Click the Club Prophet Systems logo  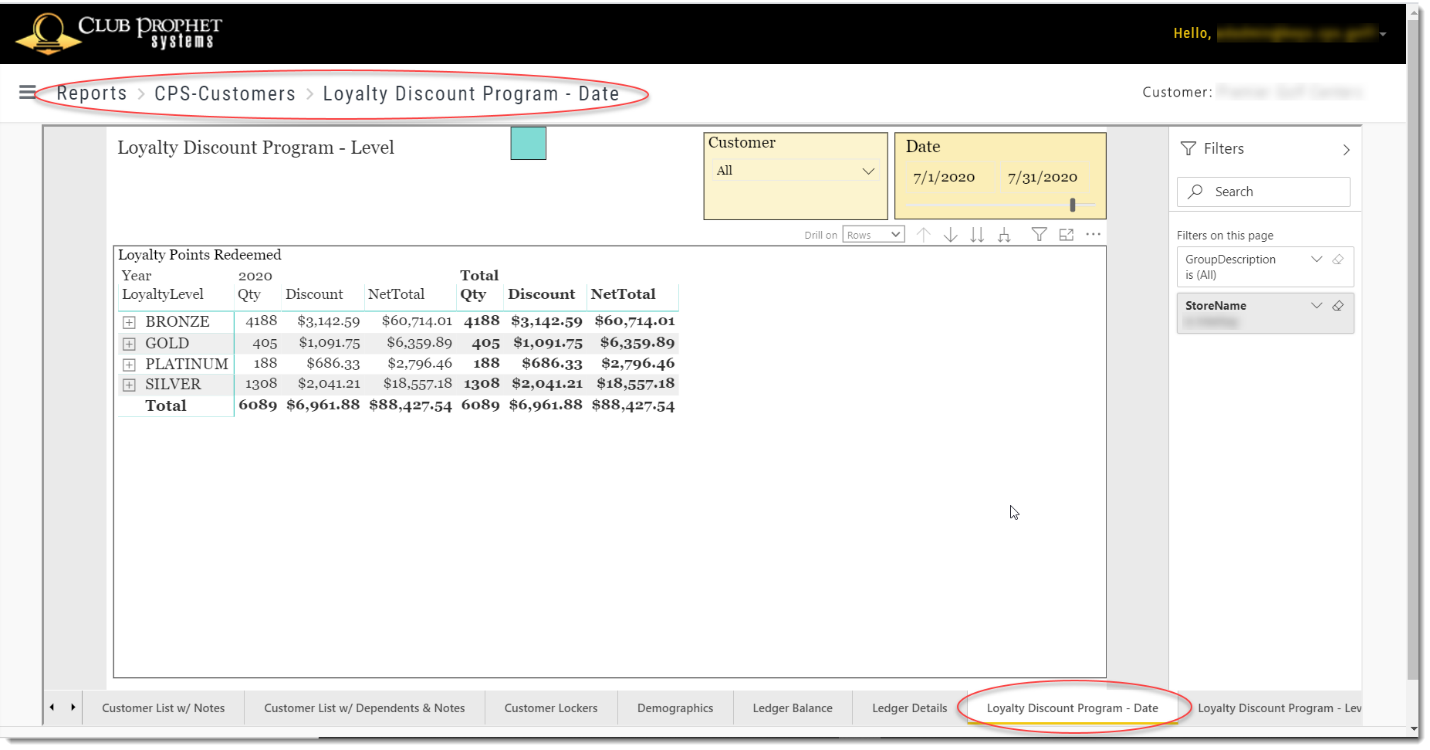[x=119, y=33]
